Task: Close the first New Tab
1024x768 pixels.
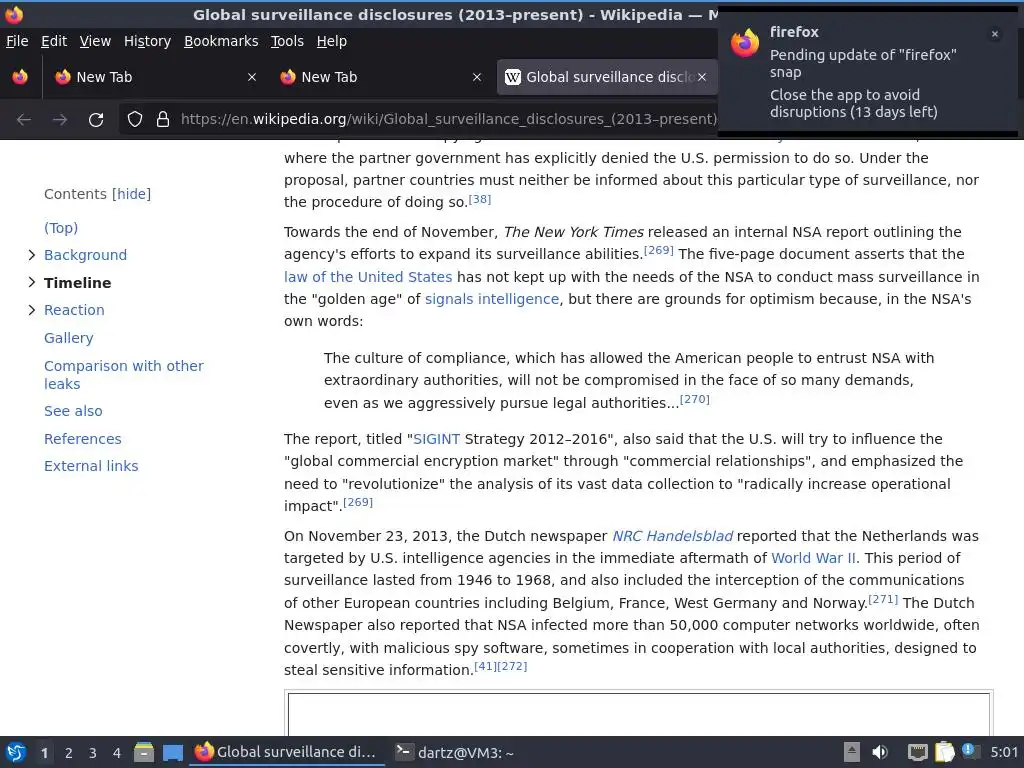Action: tap(251, 77)
